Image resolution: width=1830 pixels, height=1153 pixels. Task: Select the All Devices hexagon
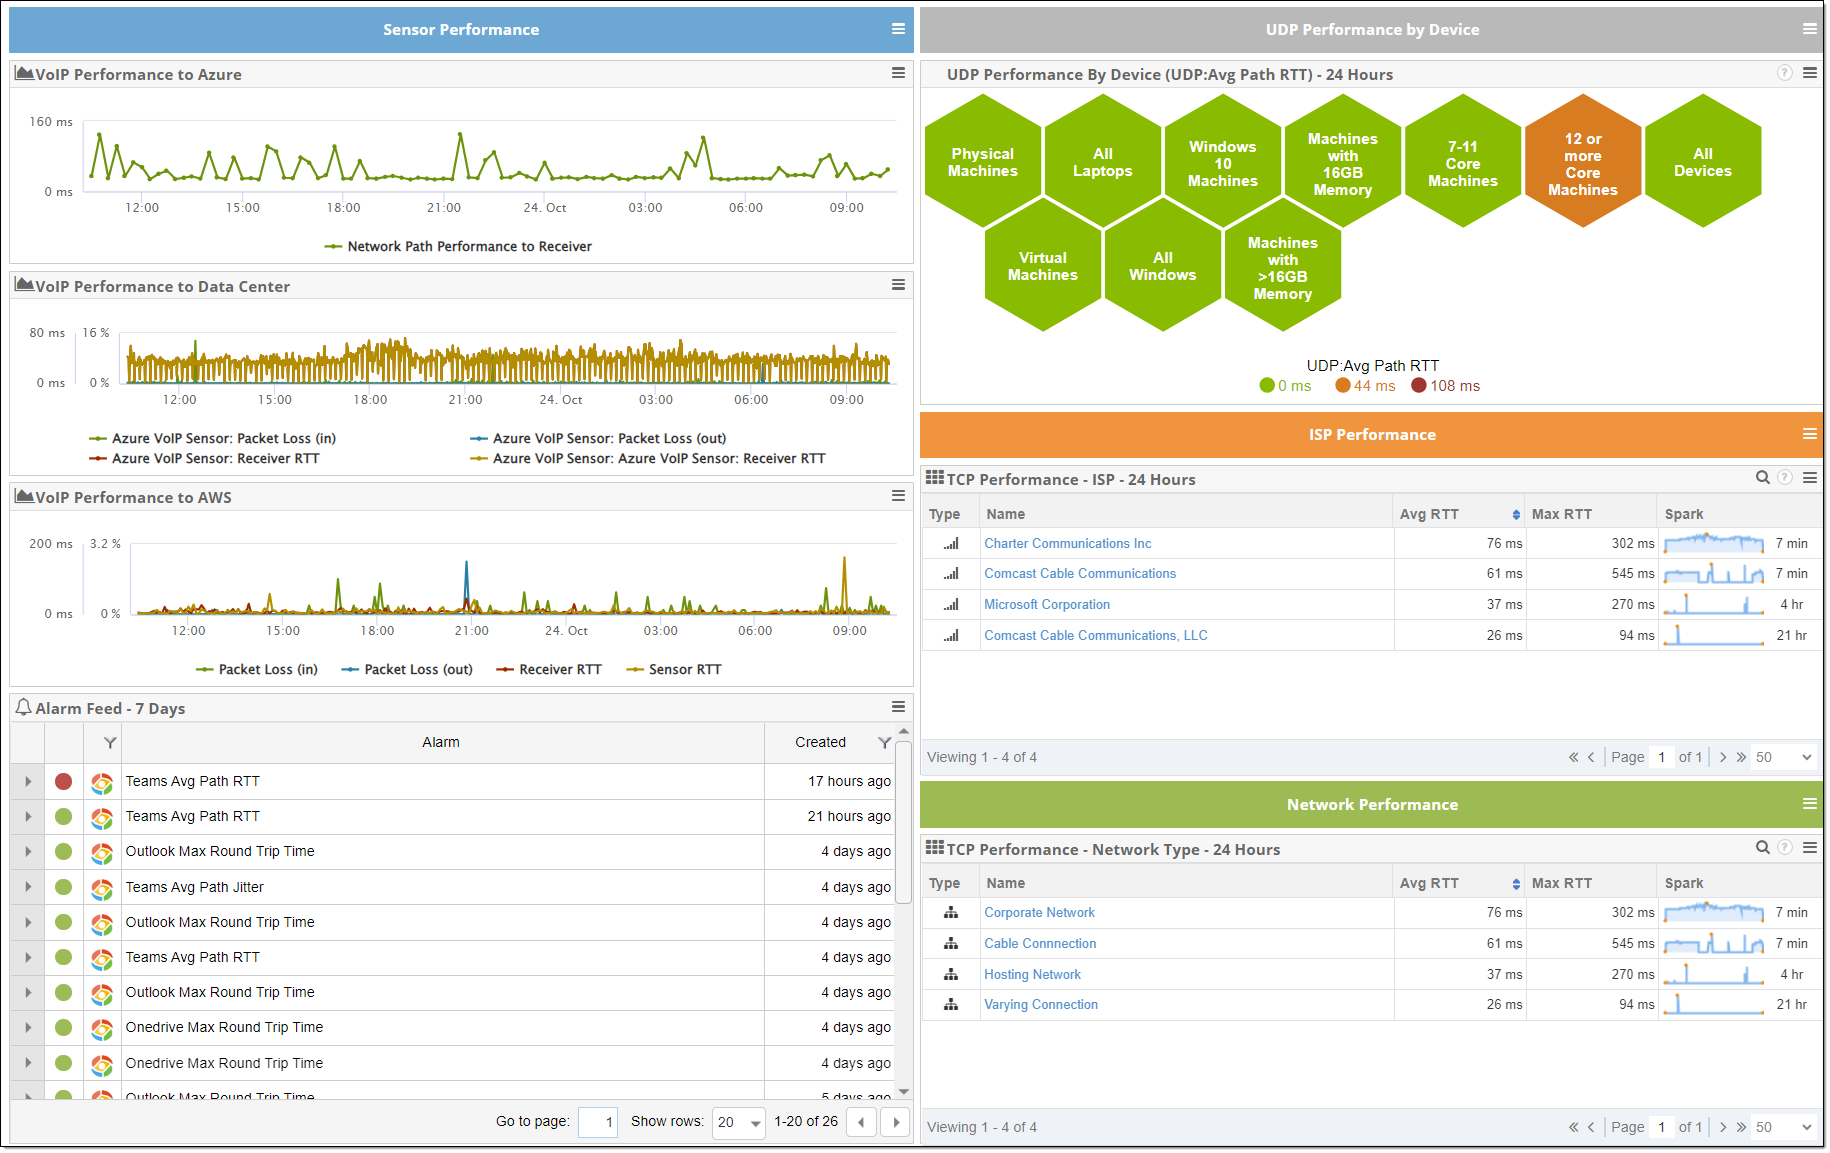(x=1702, y=161)
